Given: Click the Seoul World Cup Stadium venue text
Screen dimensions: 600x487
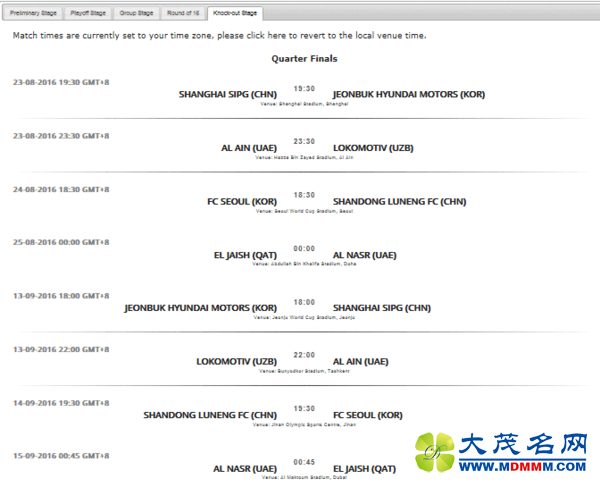Looking at the screenshot, I should coord(304,211).
